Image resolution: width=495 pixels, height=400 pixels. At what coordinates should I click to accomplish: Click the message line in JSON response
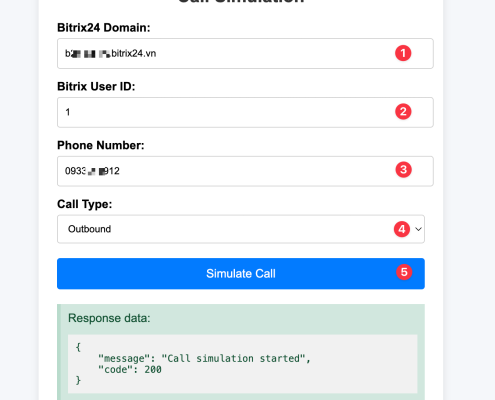(204, 358)
